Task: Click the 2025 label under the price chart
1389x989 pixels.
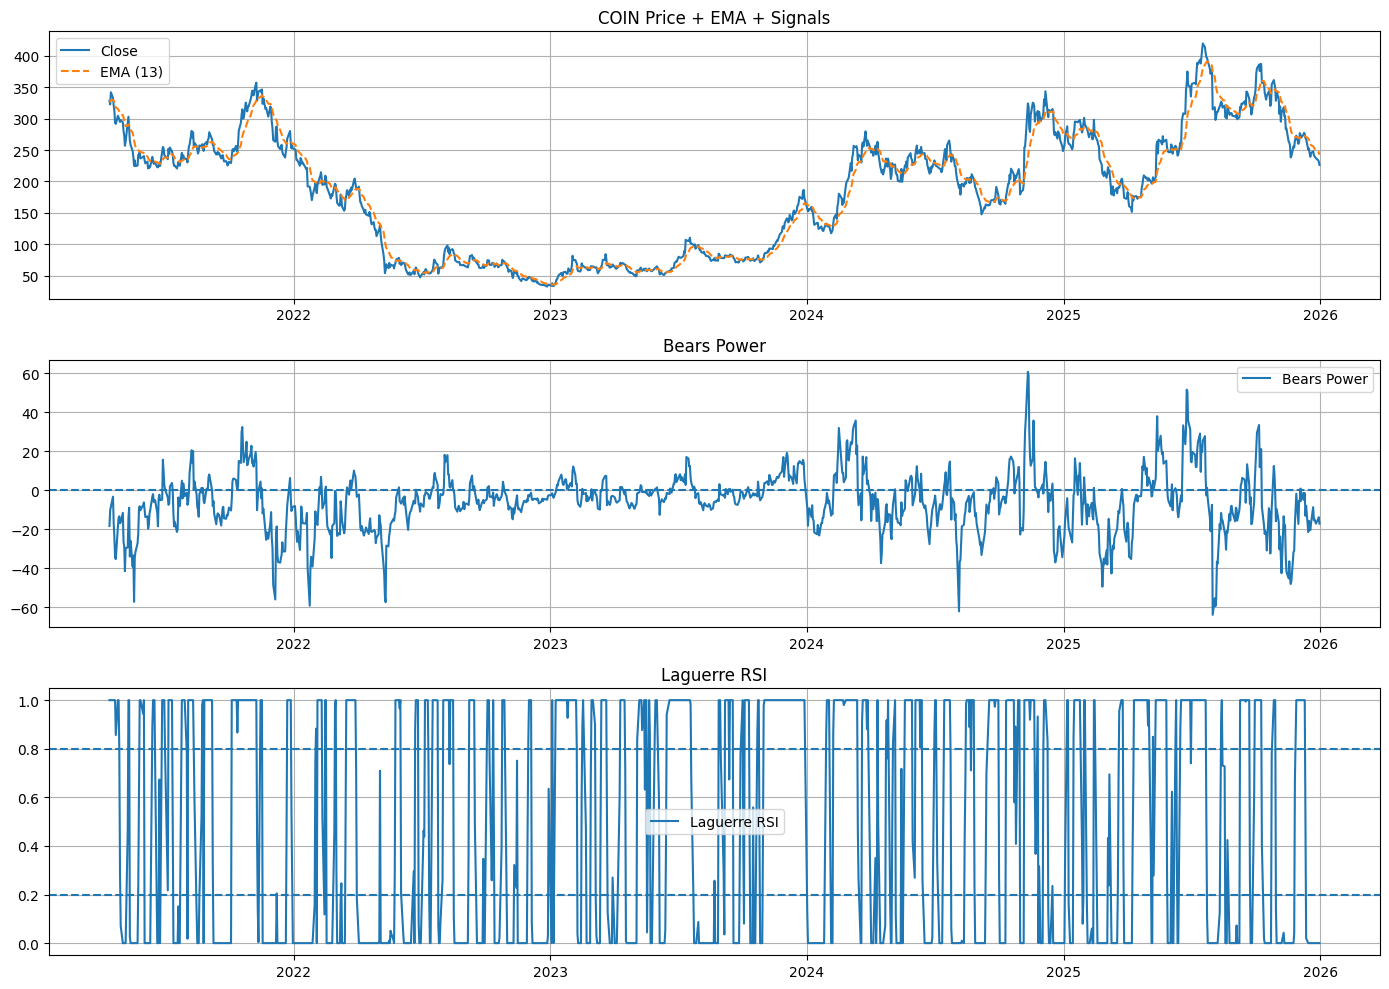Action: [x=1064, y=315]
